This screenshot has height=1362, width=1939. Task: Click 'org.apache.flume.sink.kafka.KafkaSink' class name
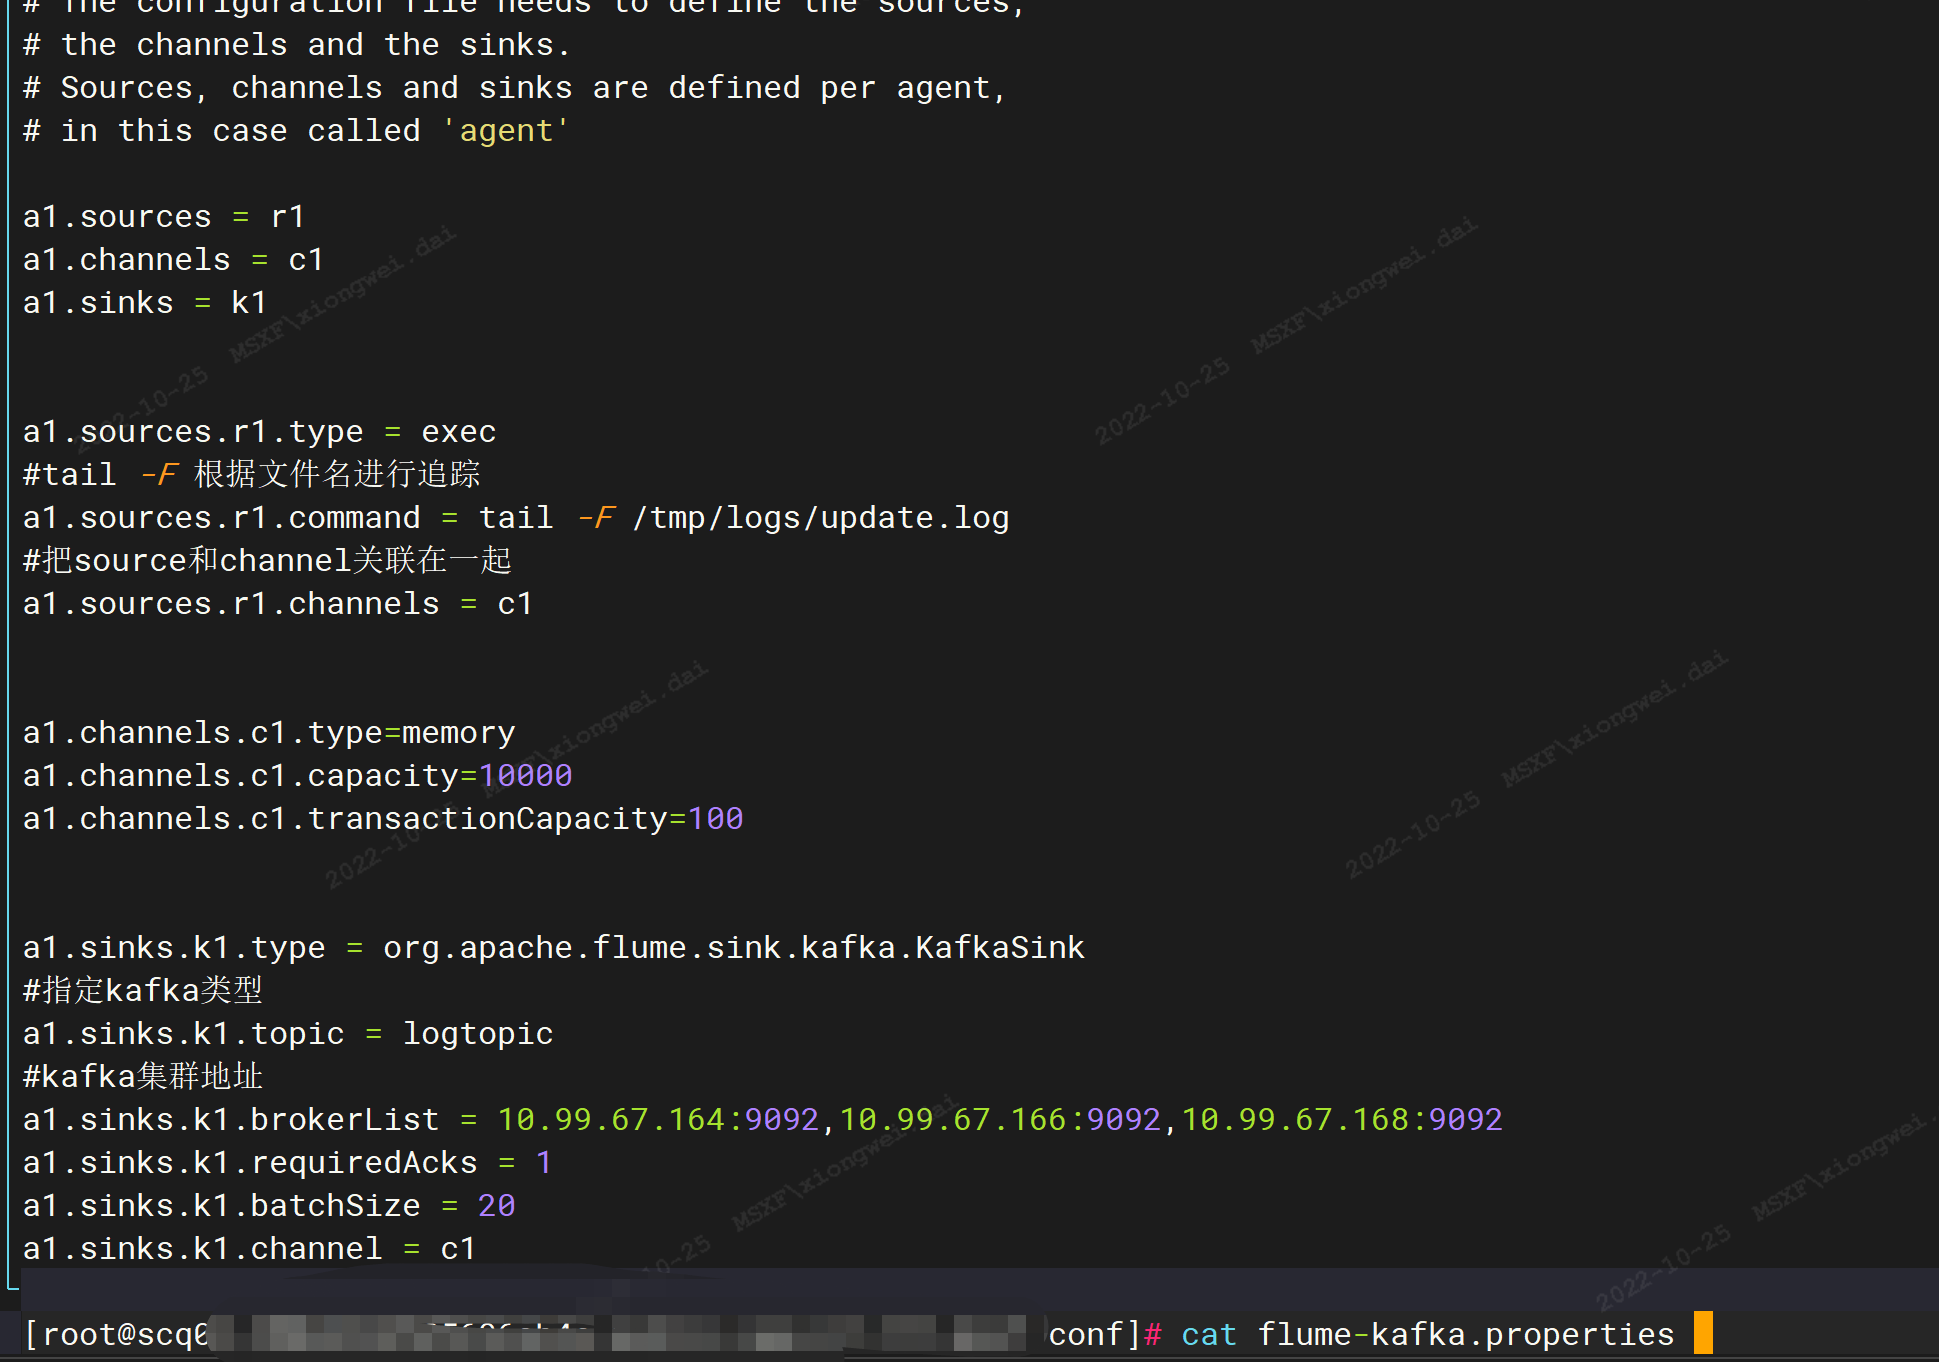[x=734, y=948]
